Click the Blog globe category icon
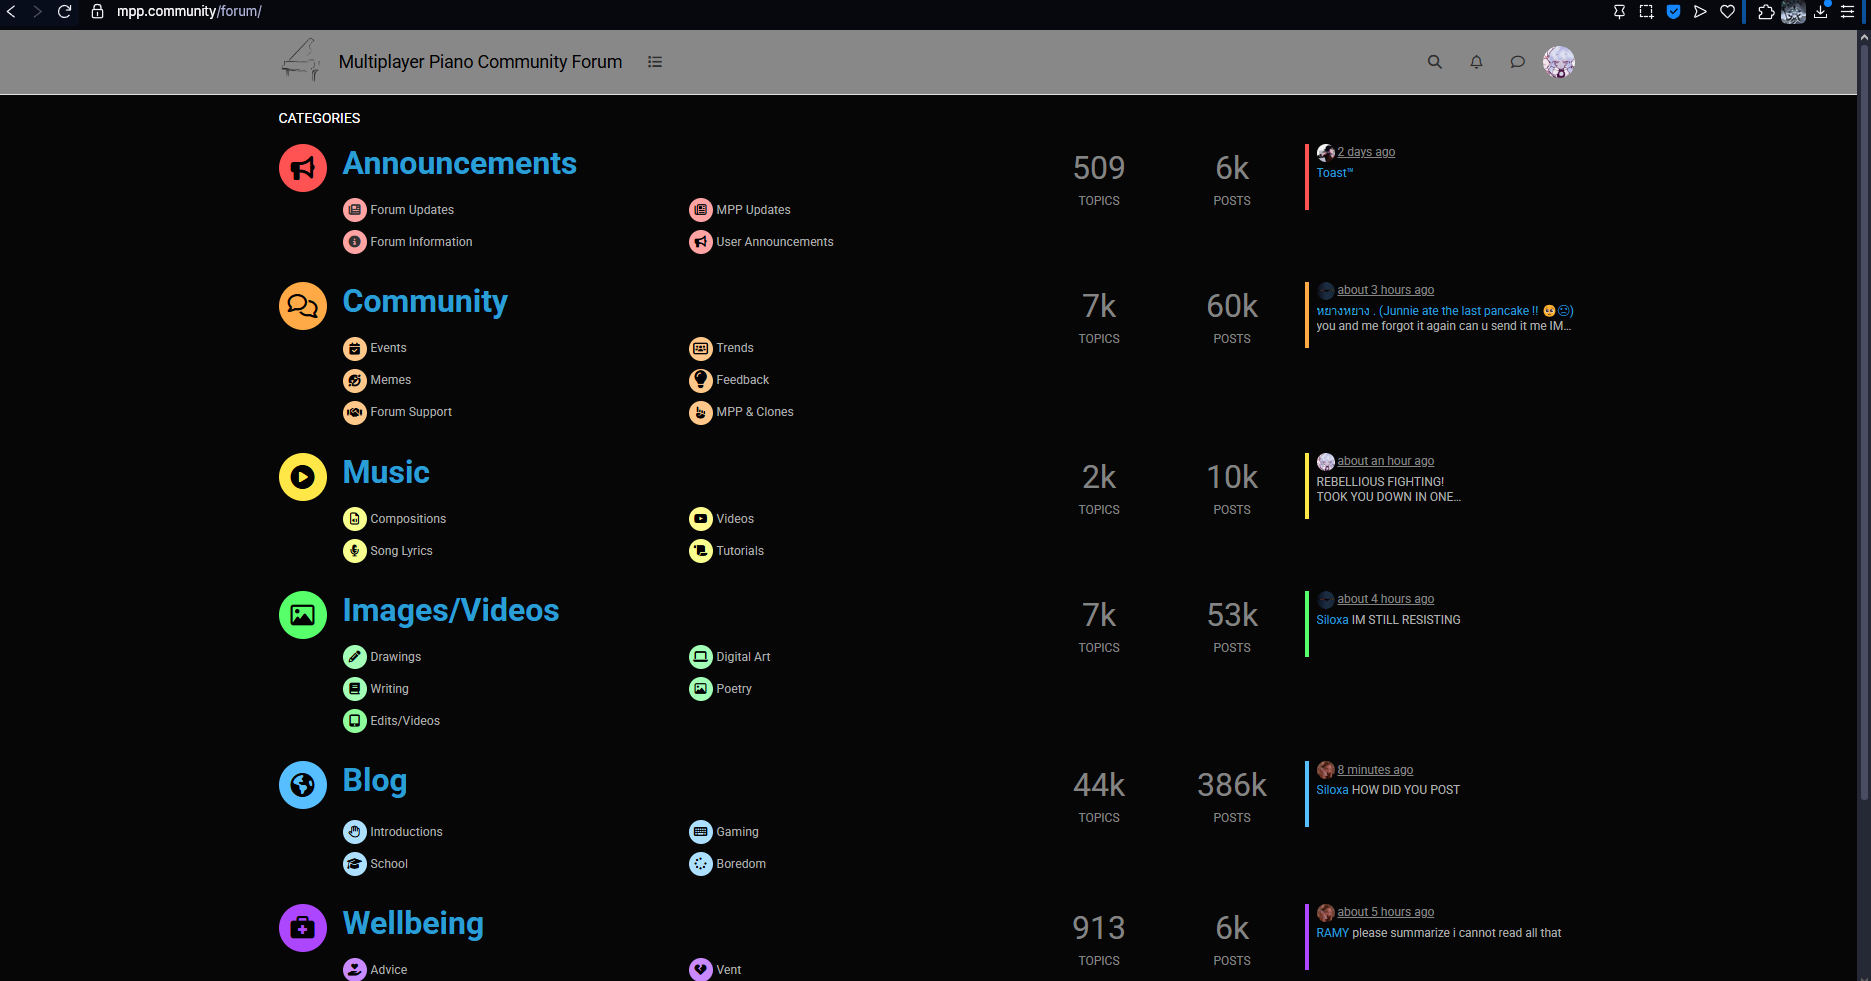The width and height of the screenshot is (1871, 981). pos(302,785)
